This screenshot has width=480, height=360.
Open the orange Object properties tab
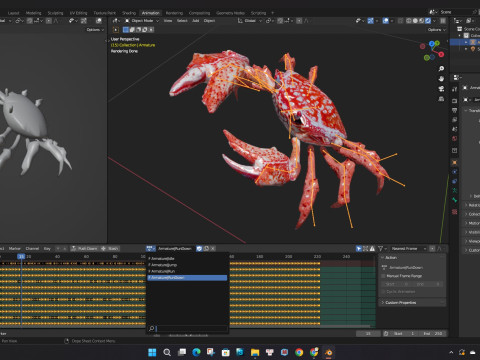pos(454,162)
